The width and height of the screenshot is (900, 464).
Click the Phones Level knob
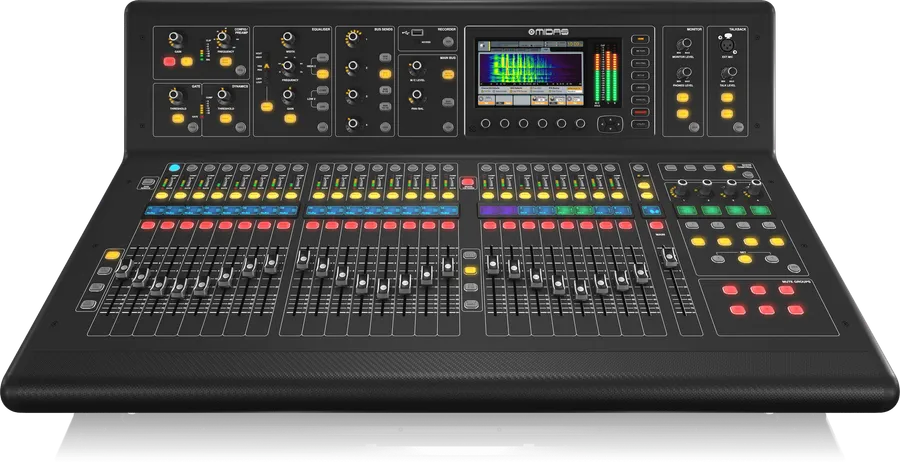(x=683, y=73)
